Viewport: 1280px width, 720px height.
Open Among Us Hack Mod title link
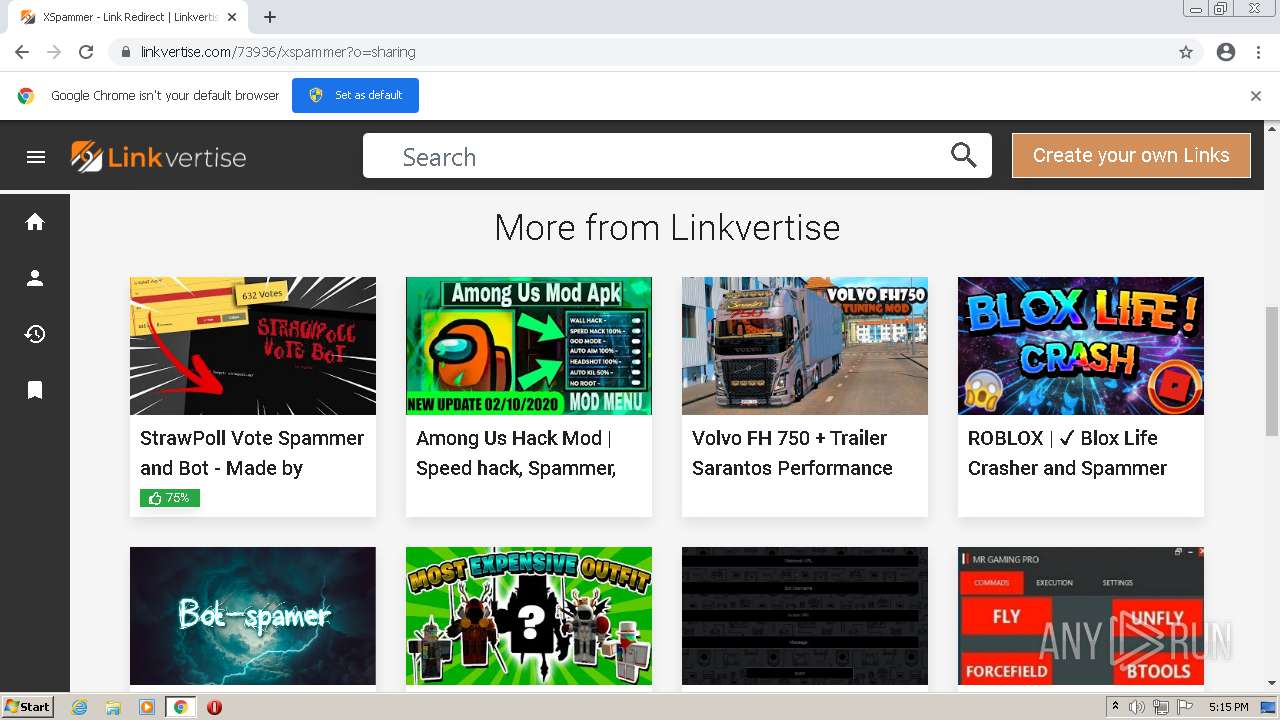pos(516,453)
